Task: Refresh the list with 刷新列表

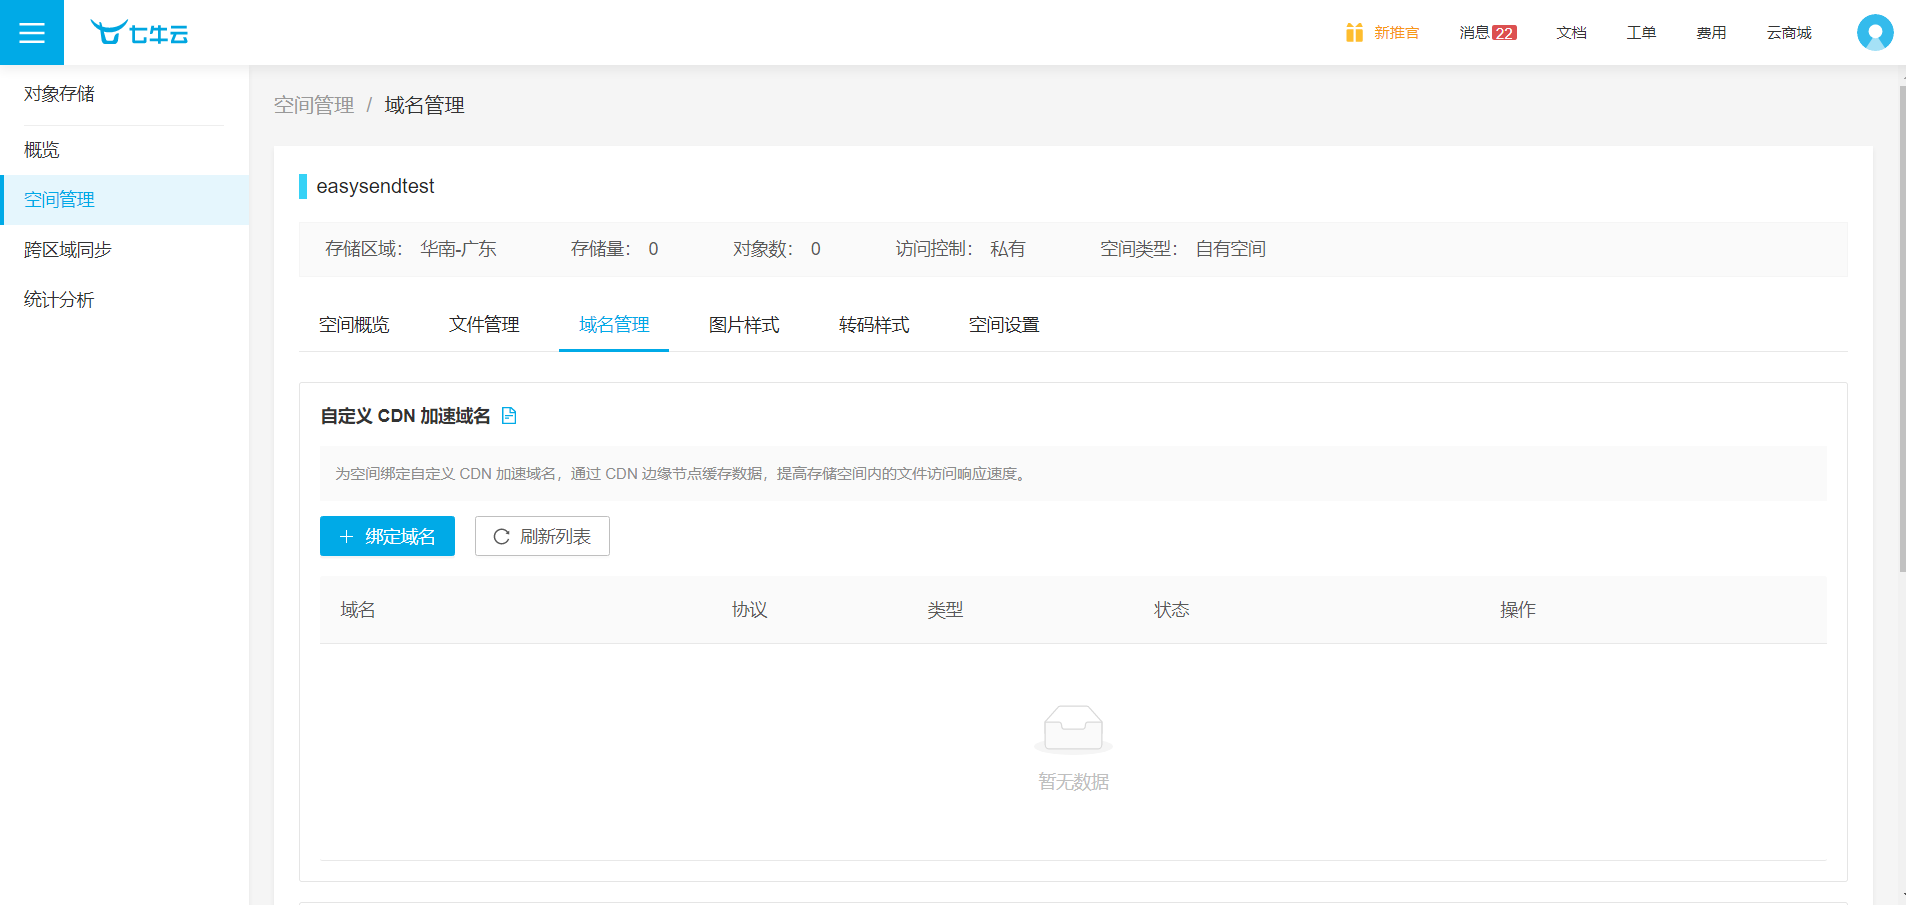Action: pos(542,536)
